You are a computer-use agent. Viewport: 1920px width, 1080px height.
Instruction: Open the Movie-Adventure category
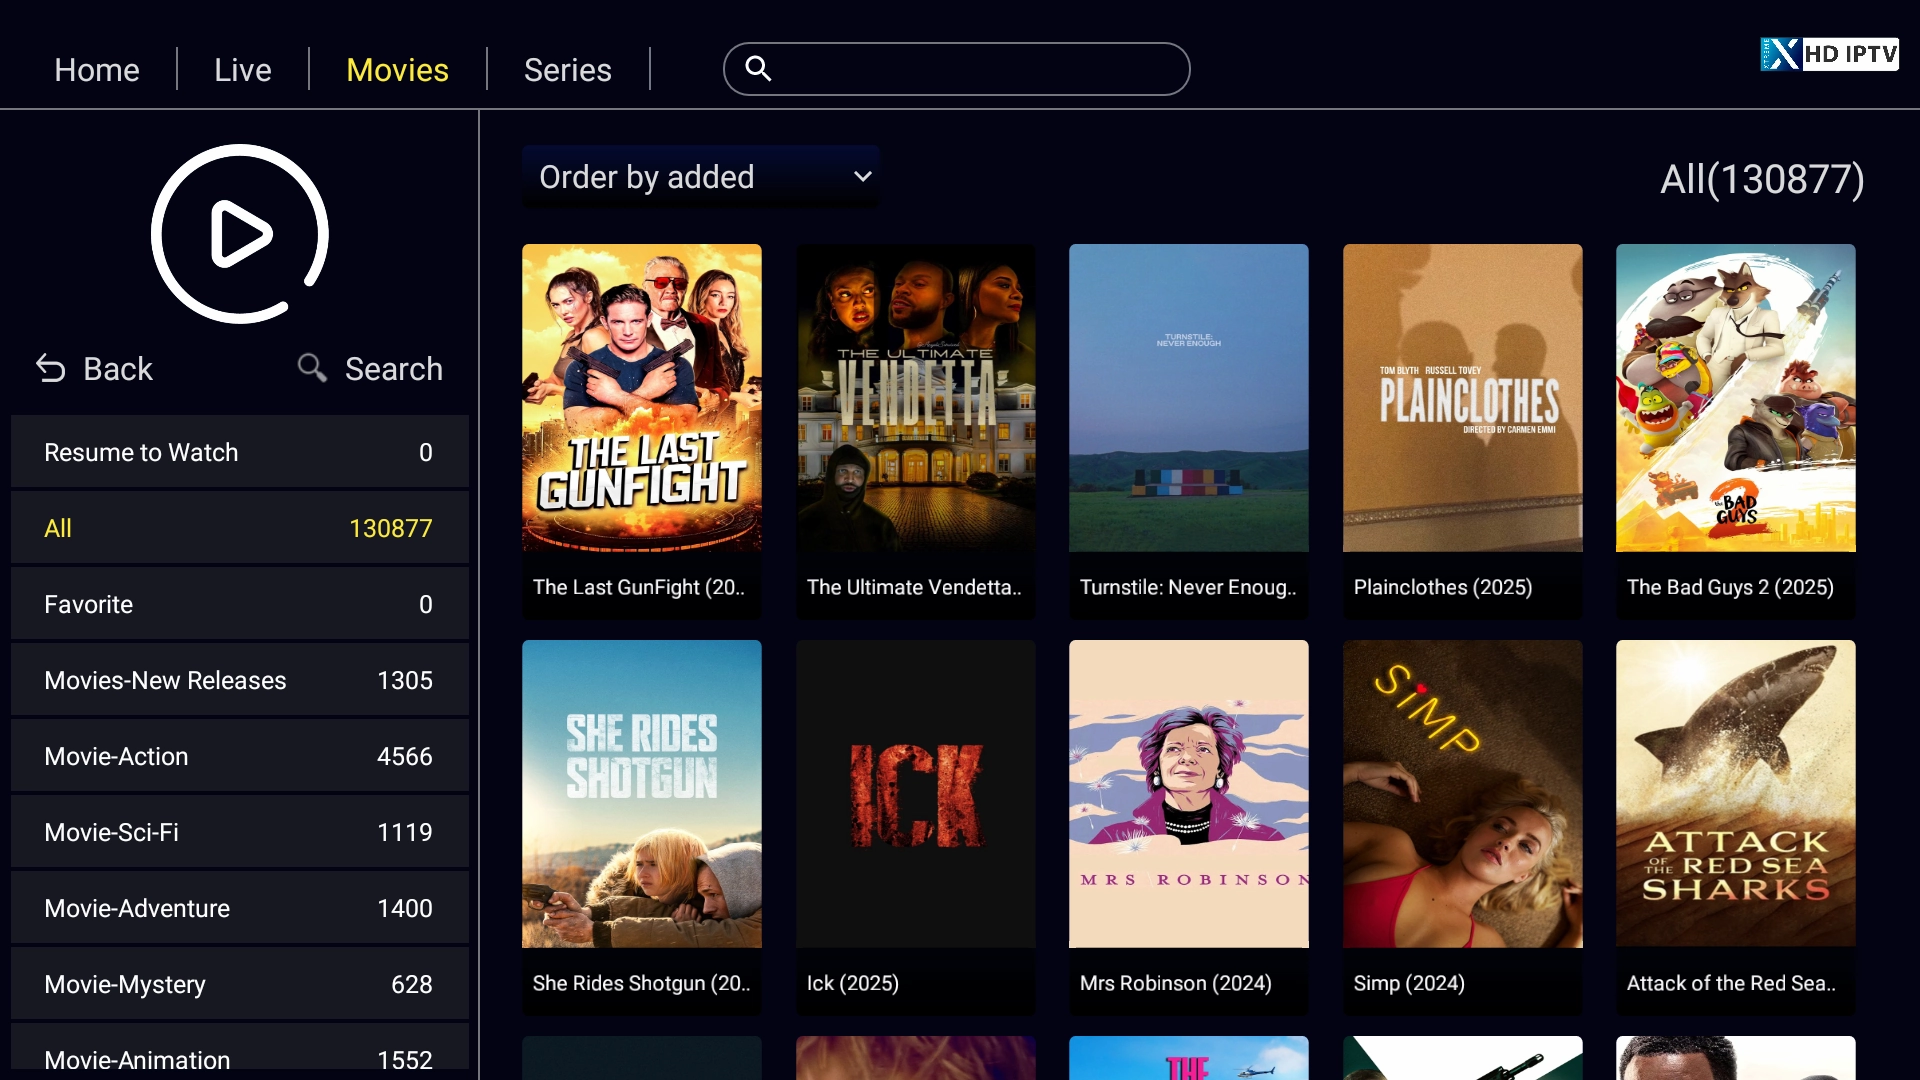coord(240,908)
